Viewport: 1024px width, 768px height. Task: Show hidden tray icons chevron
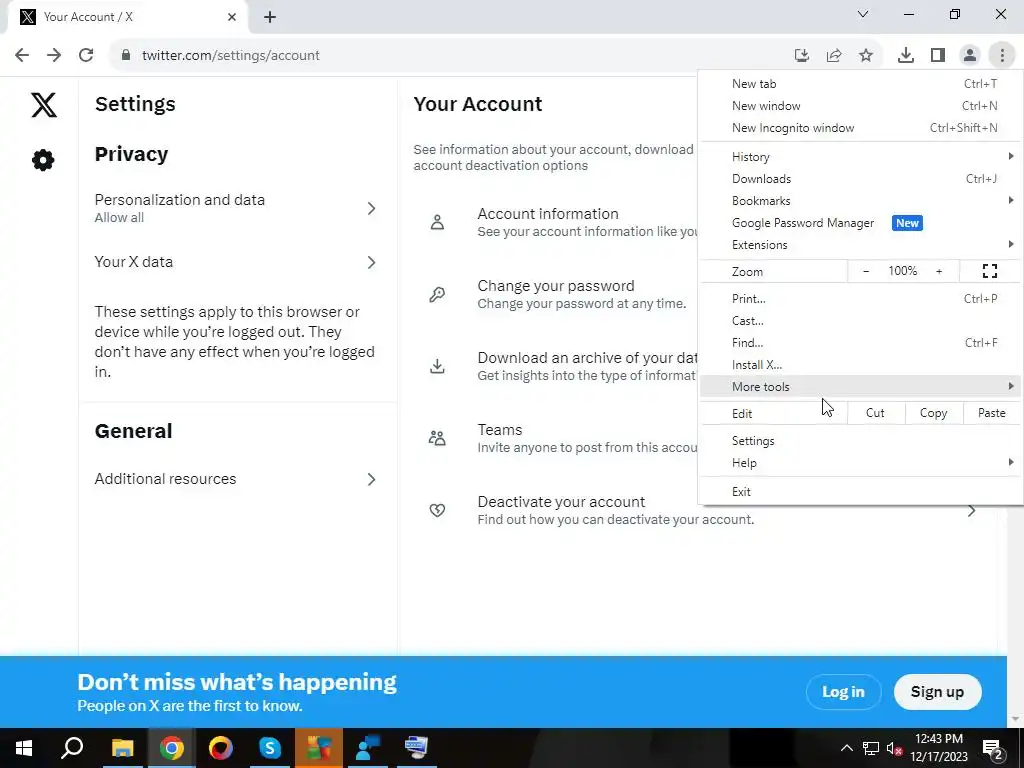click(846, 748)
